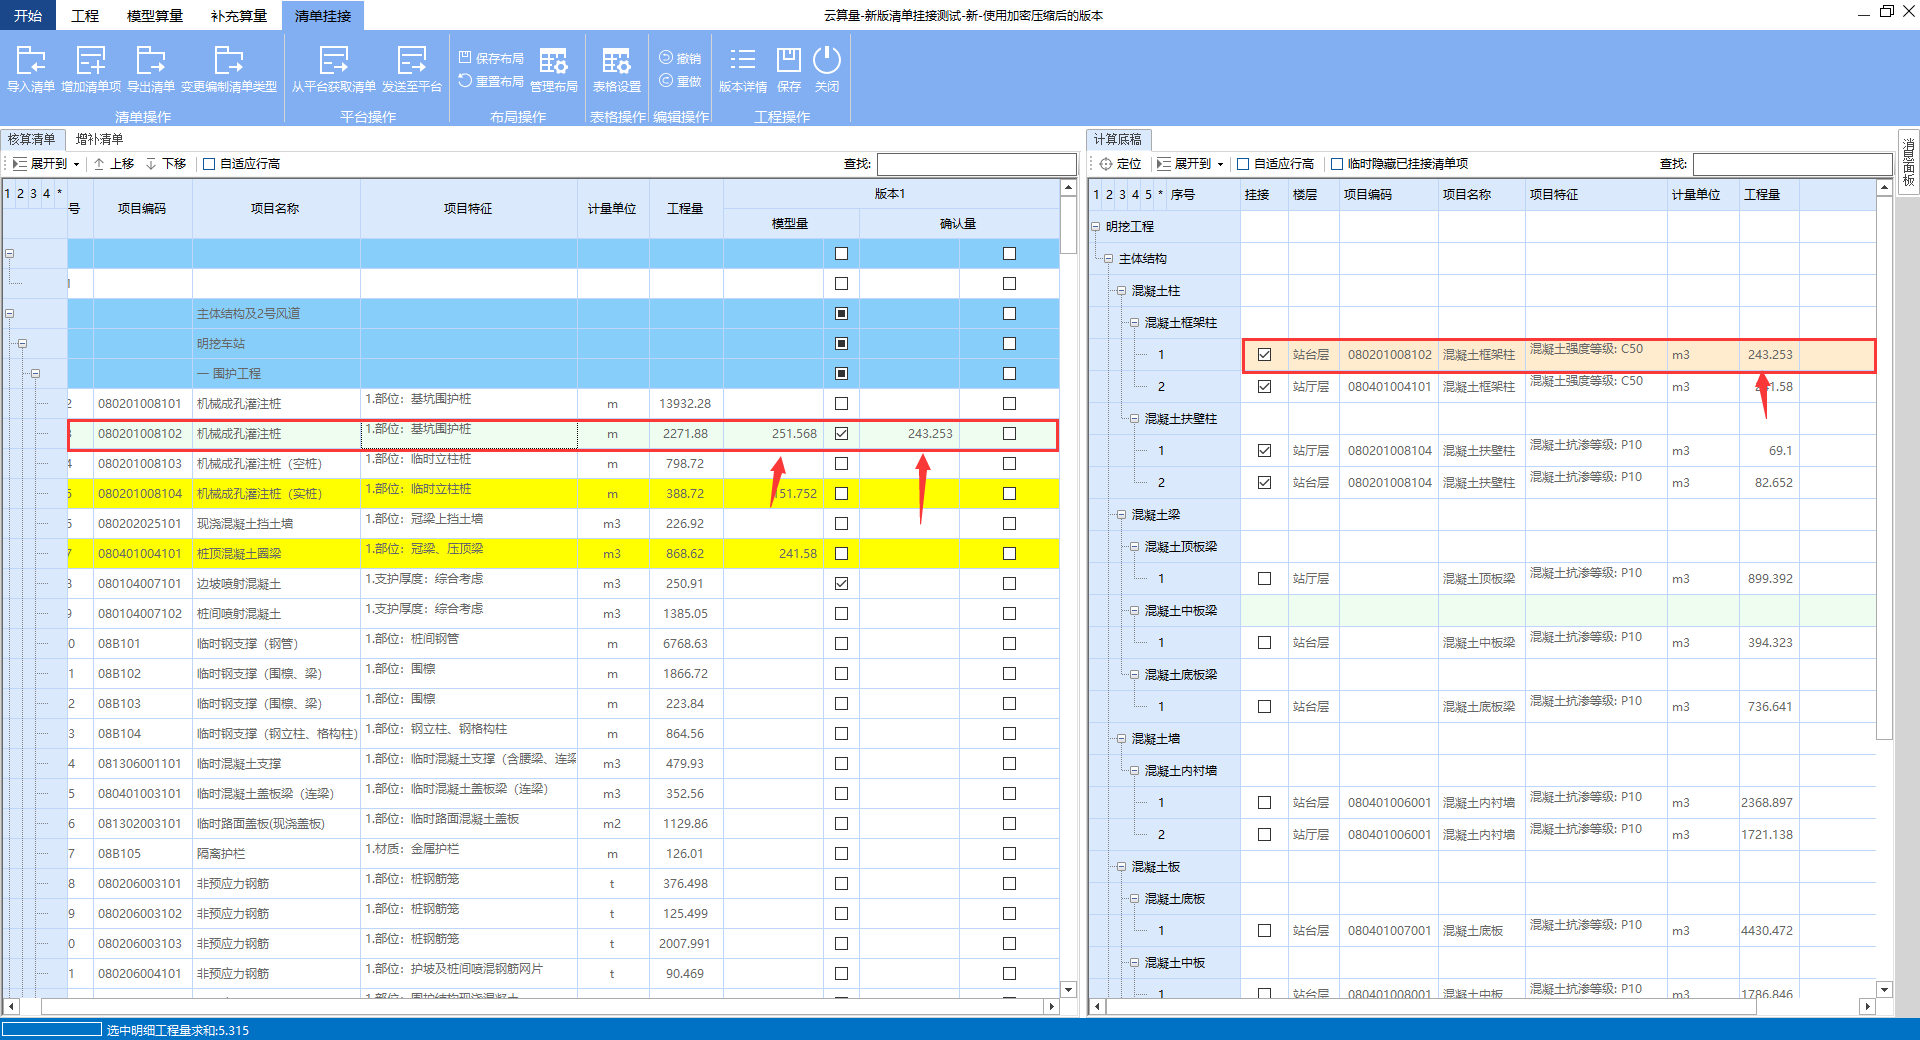Click the left table vertical scrollbar down arrow
Viewport: 1920px width, 1040px height.
tap(1068, 989)
